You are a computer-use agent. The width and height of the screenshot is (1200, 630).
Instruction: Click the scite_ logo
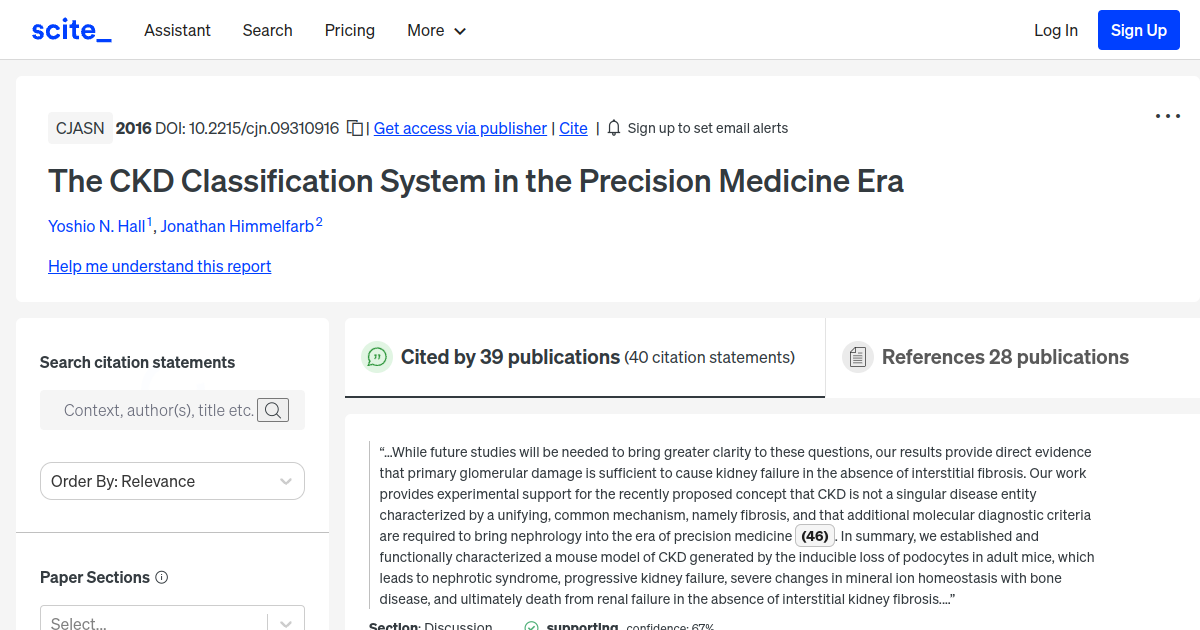pyautogui.click(x=70, y=29)
